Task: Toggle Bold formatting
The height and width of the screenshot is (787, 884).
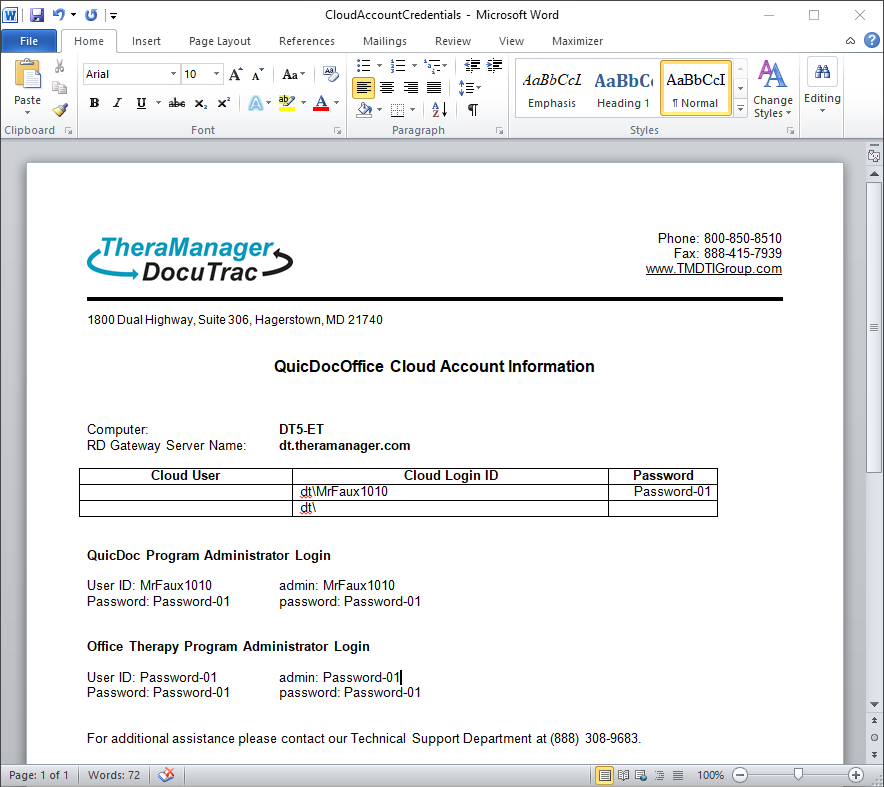Action: (94, 103)
